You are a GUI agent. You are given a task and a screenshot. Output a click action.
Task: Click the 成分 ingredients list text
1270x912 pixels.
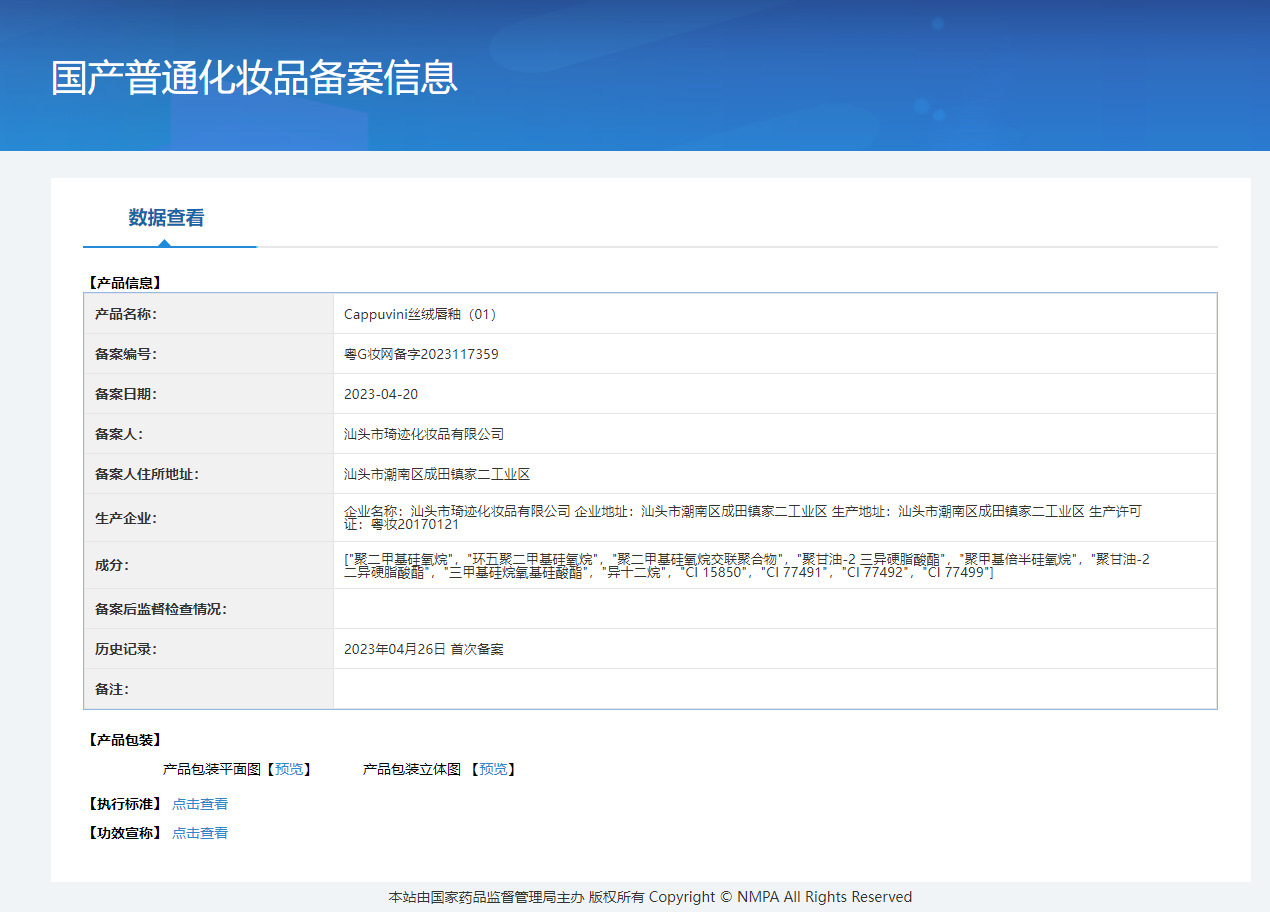tap(746, 566)
